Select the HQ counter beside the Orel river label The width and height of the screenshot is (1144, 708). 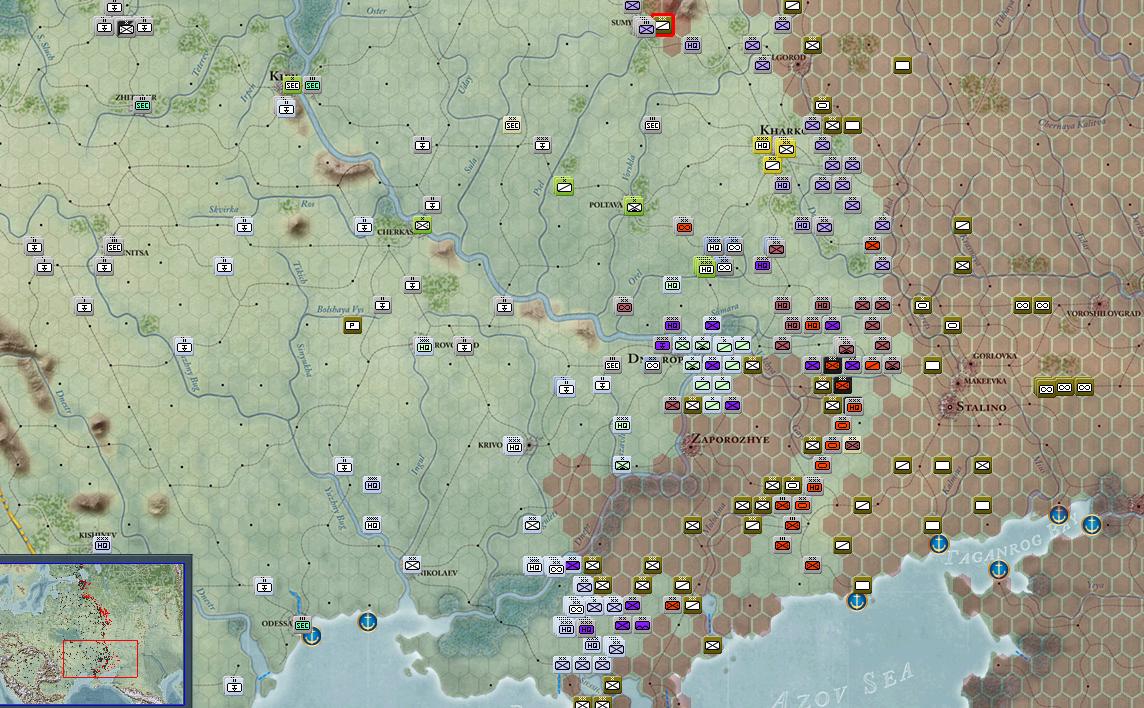coord(673,285)
